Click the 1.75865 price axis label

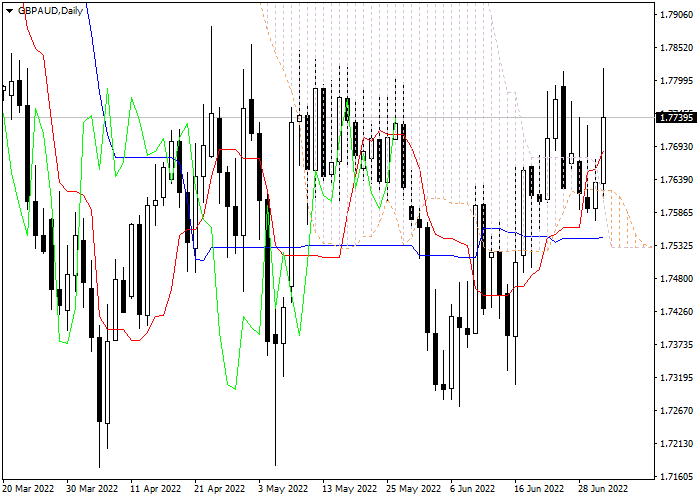(677, 212)
